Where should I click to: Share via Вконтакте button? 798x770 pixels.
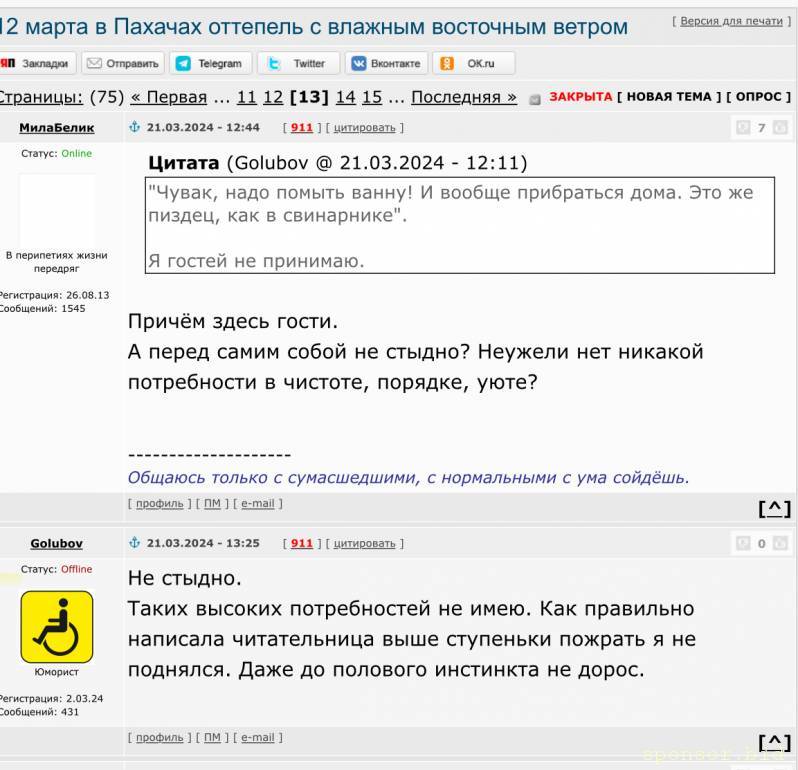pos(386,63)
